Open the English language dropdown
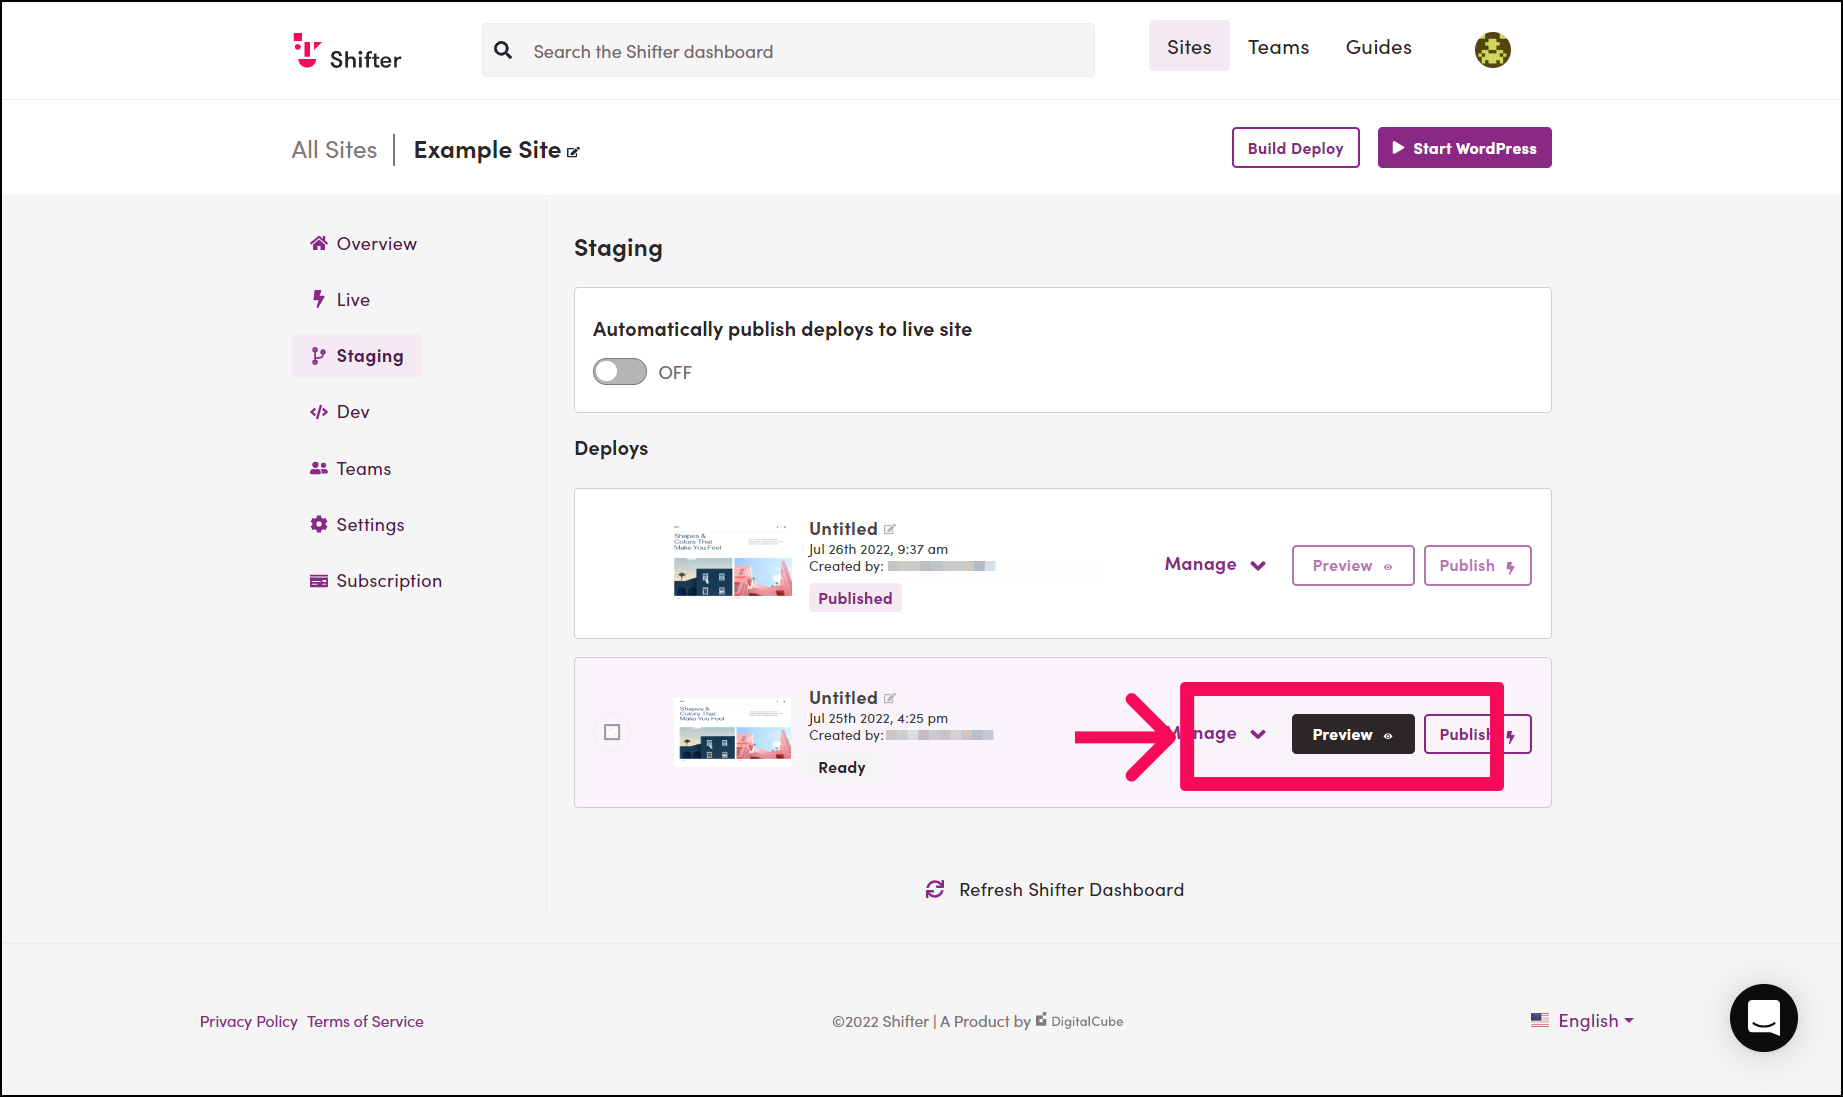The height and width of the screenshot is (1097, 1843). coord(1582,1021)
